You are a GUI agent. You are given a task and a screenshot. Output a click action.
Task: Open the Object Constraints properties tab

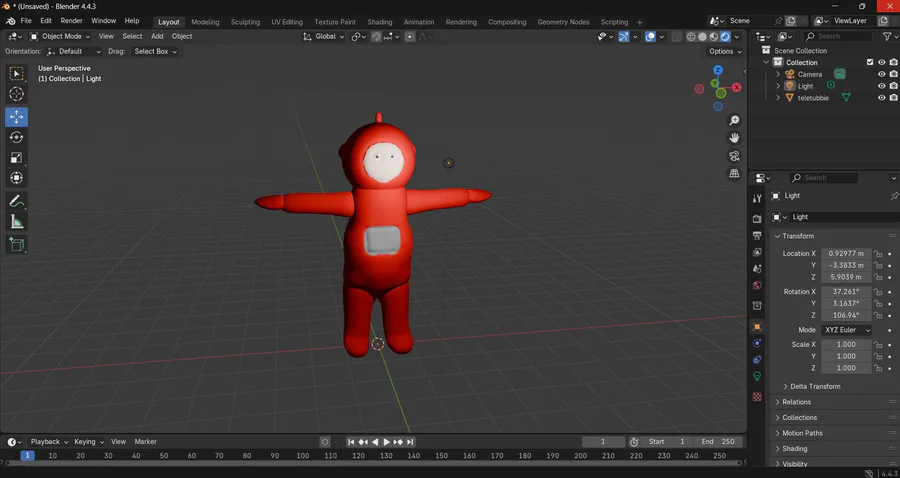point(757,360)
